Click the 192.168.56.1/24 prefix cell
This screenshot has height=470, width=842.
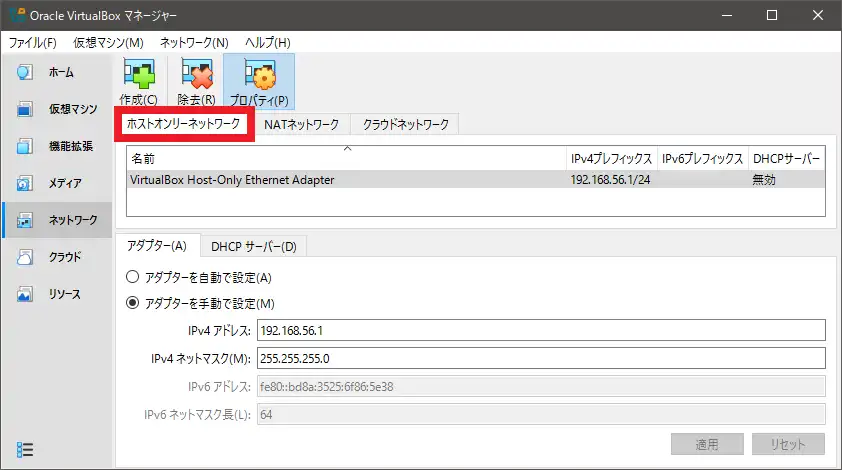(x=611, y=179)
